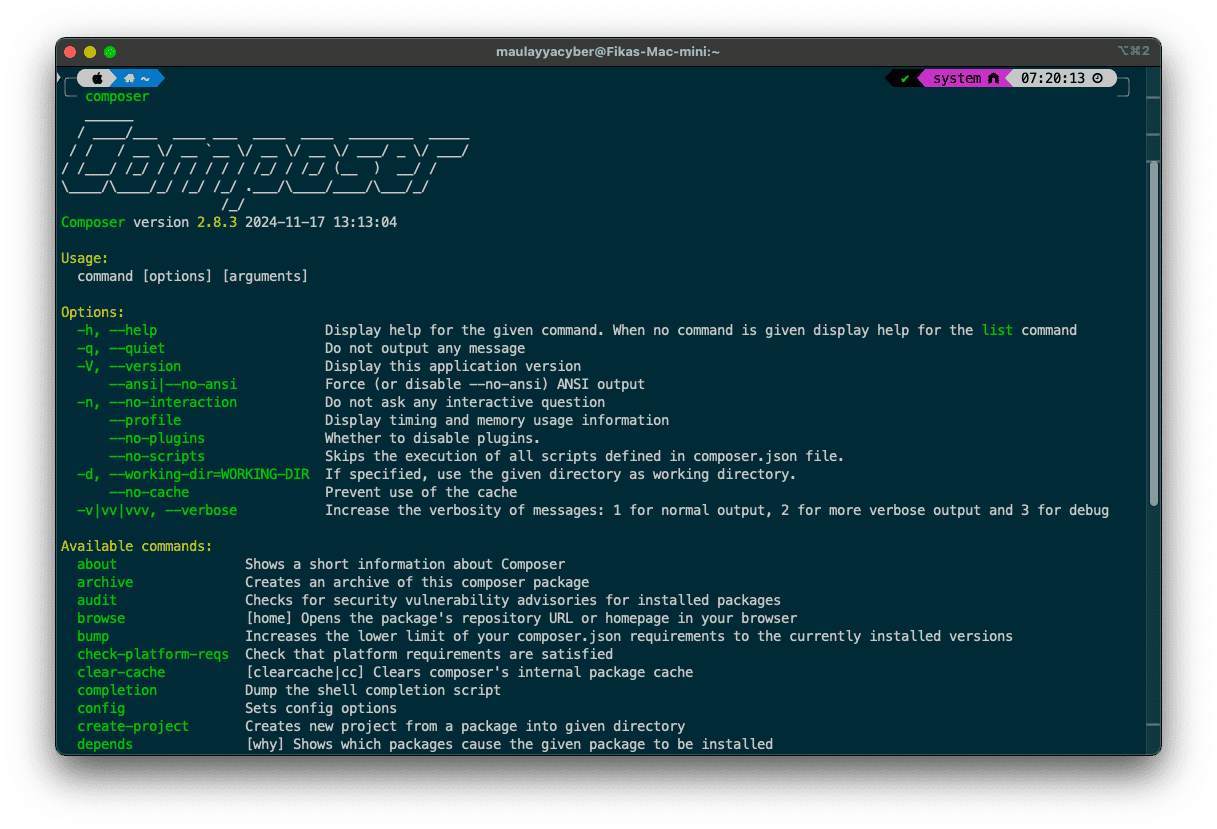The image size is (1217, 829).
Task: Click the "--no-plugins" option text
Action: coord(157,438)
